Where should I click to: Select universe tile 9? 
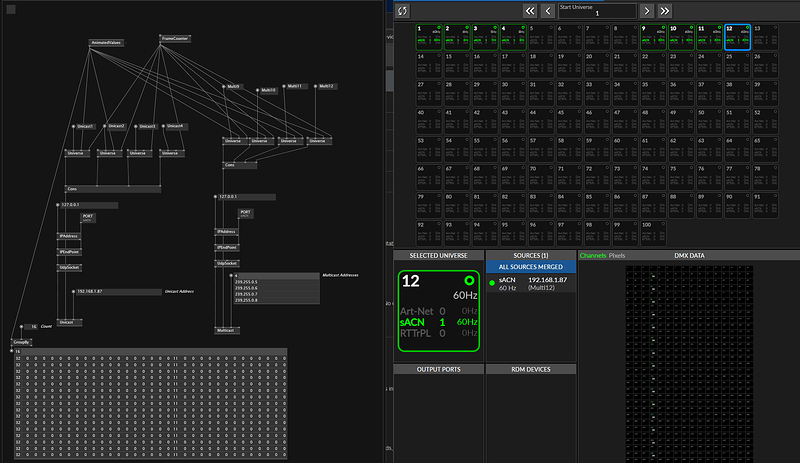(653, 37)
